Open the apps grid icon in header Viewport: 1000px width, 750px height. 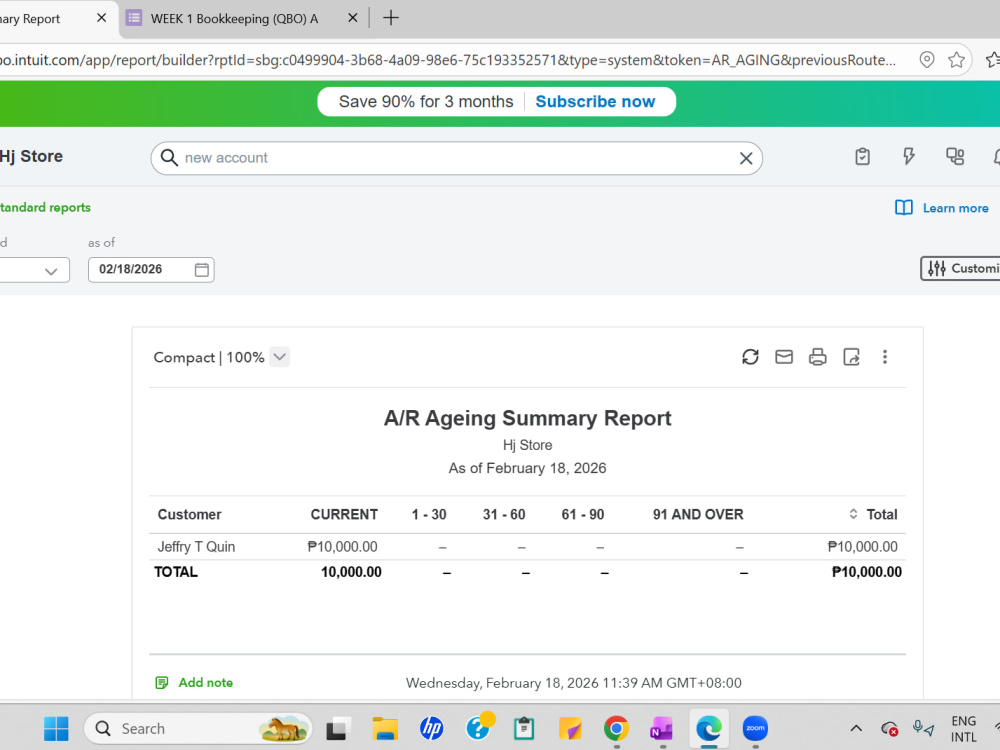pyautogui.click(x=955, y=157)
